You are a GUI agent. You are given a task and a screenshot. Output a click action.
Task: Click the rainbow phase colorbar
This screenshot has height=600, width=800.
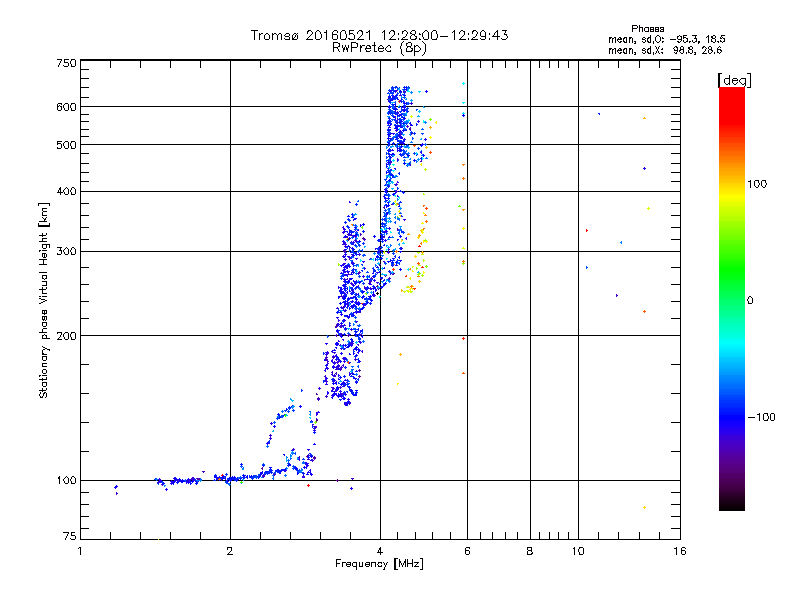tap(732, 298)
